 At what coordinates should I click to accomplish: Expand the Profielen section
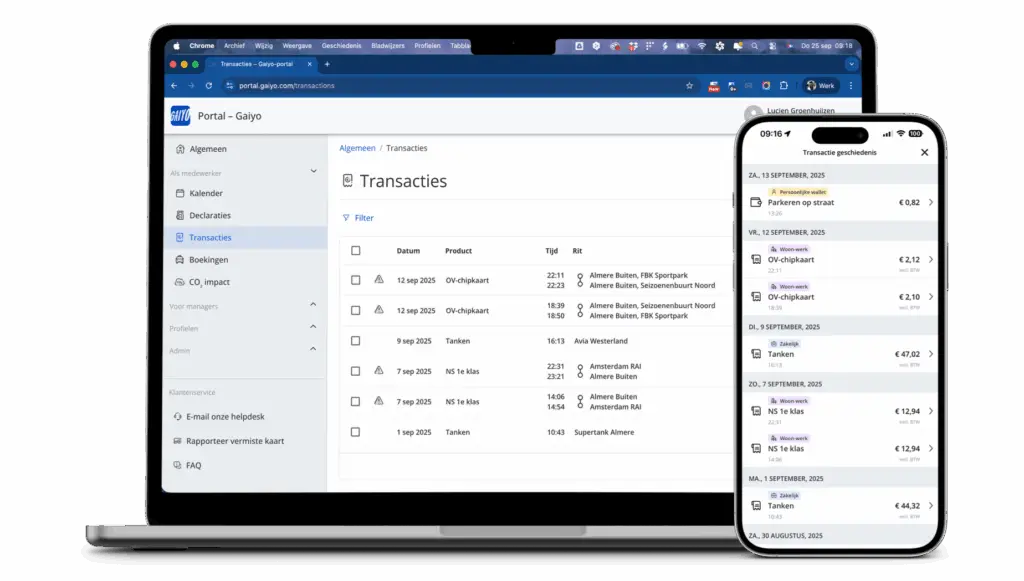[313, 327]
